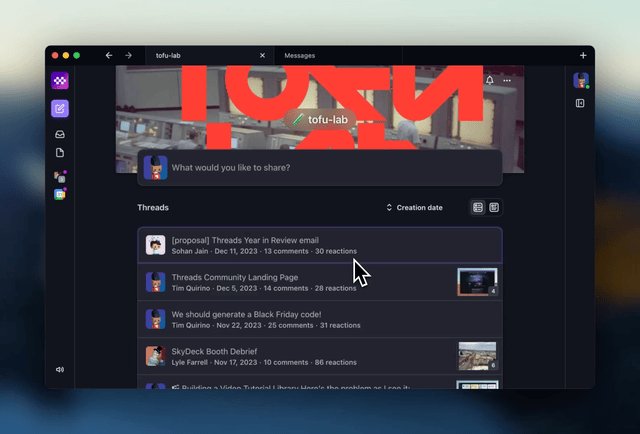Click the speaker sound icon
Image resolution: width=640 pixels, height=434 pixels.
[x=60, y=369]
